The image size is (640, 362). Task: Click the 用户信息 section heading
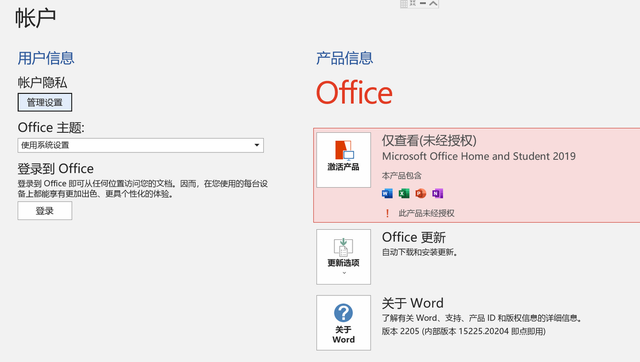point(46,58)
